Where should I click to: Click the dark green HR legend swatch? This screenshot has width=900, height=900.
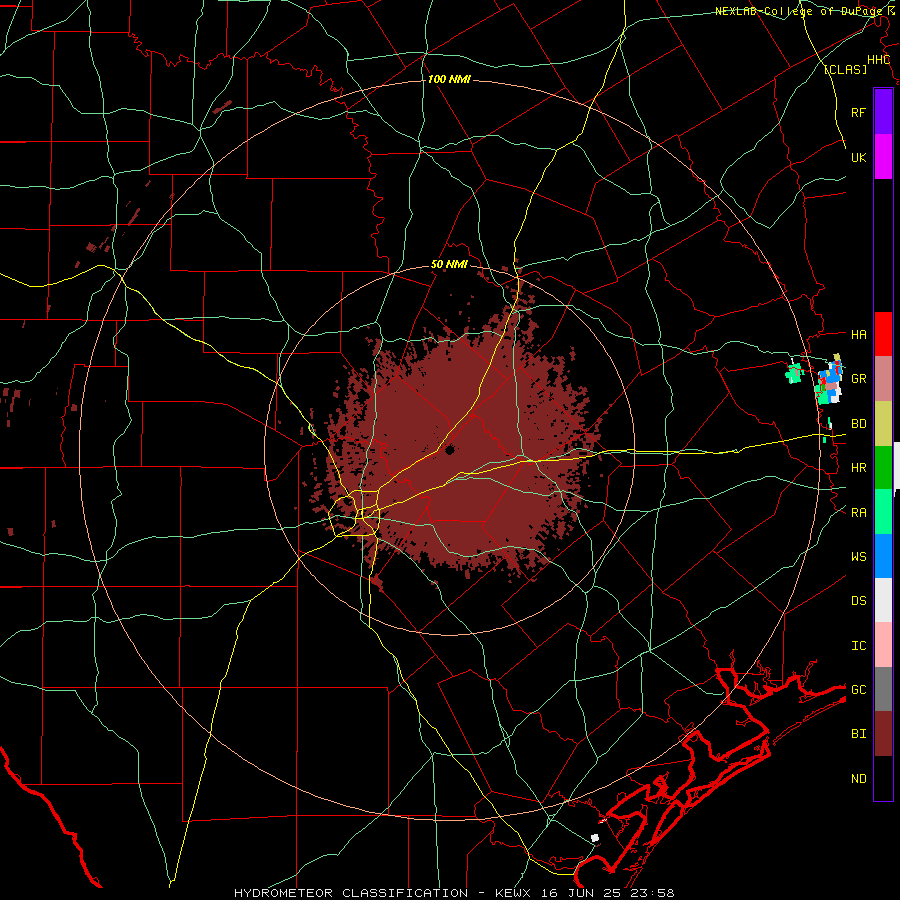tap(883, 468)
